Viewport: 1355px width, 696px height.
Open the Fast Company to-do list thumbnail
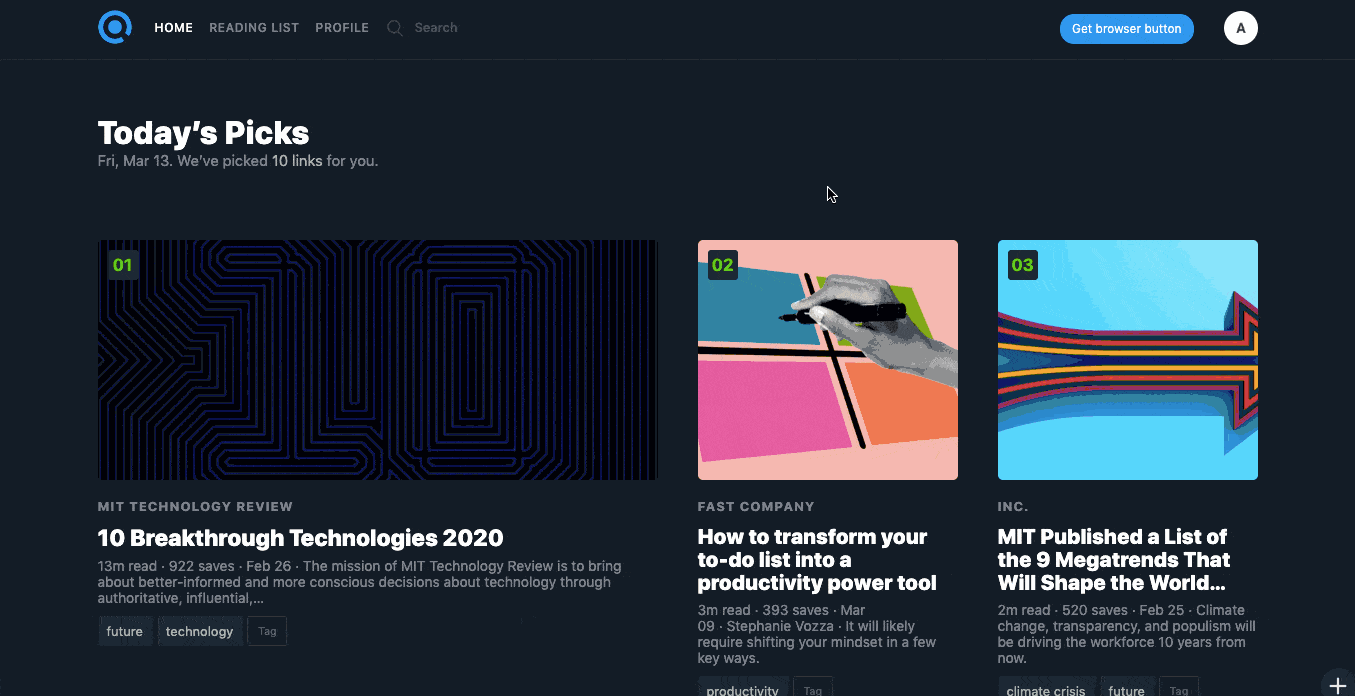pos(828,360)
